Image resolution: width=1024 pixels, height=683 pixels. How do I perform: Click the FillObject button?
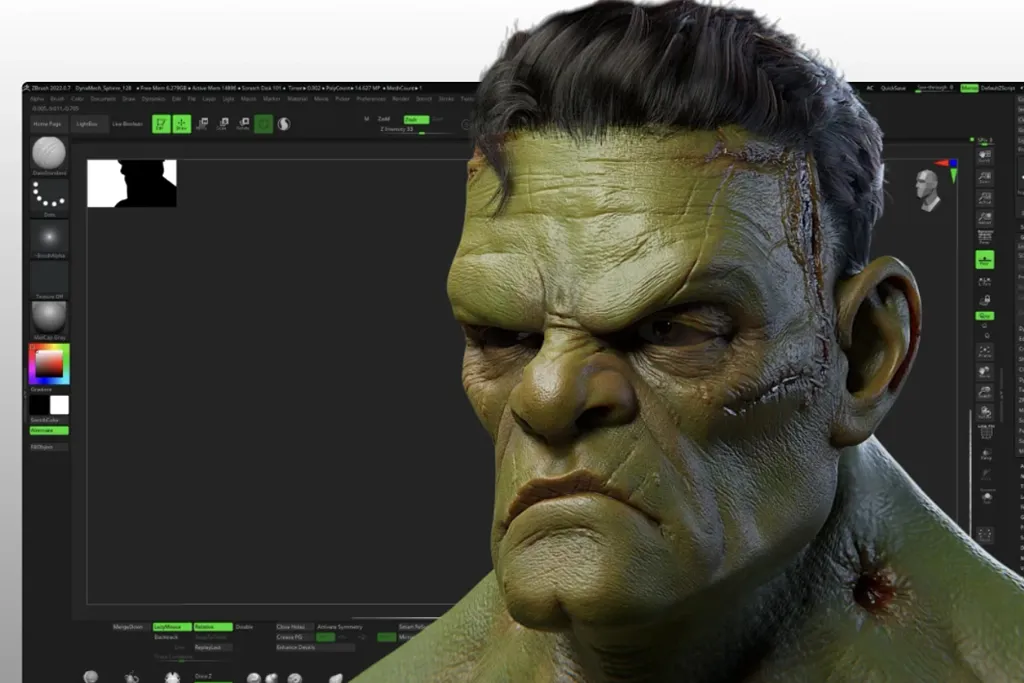[x=49, y=447]
